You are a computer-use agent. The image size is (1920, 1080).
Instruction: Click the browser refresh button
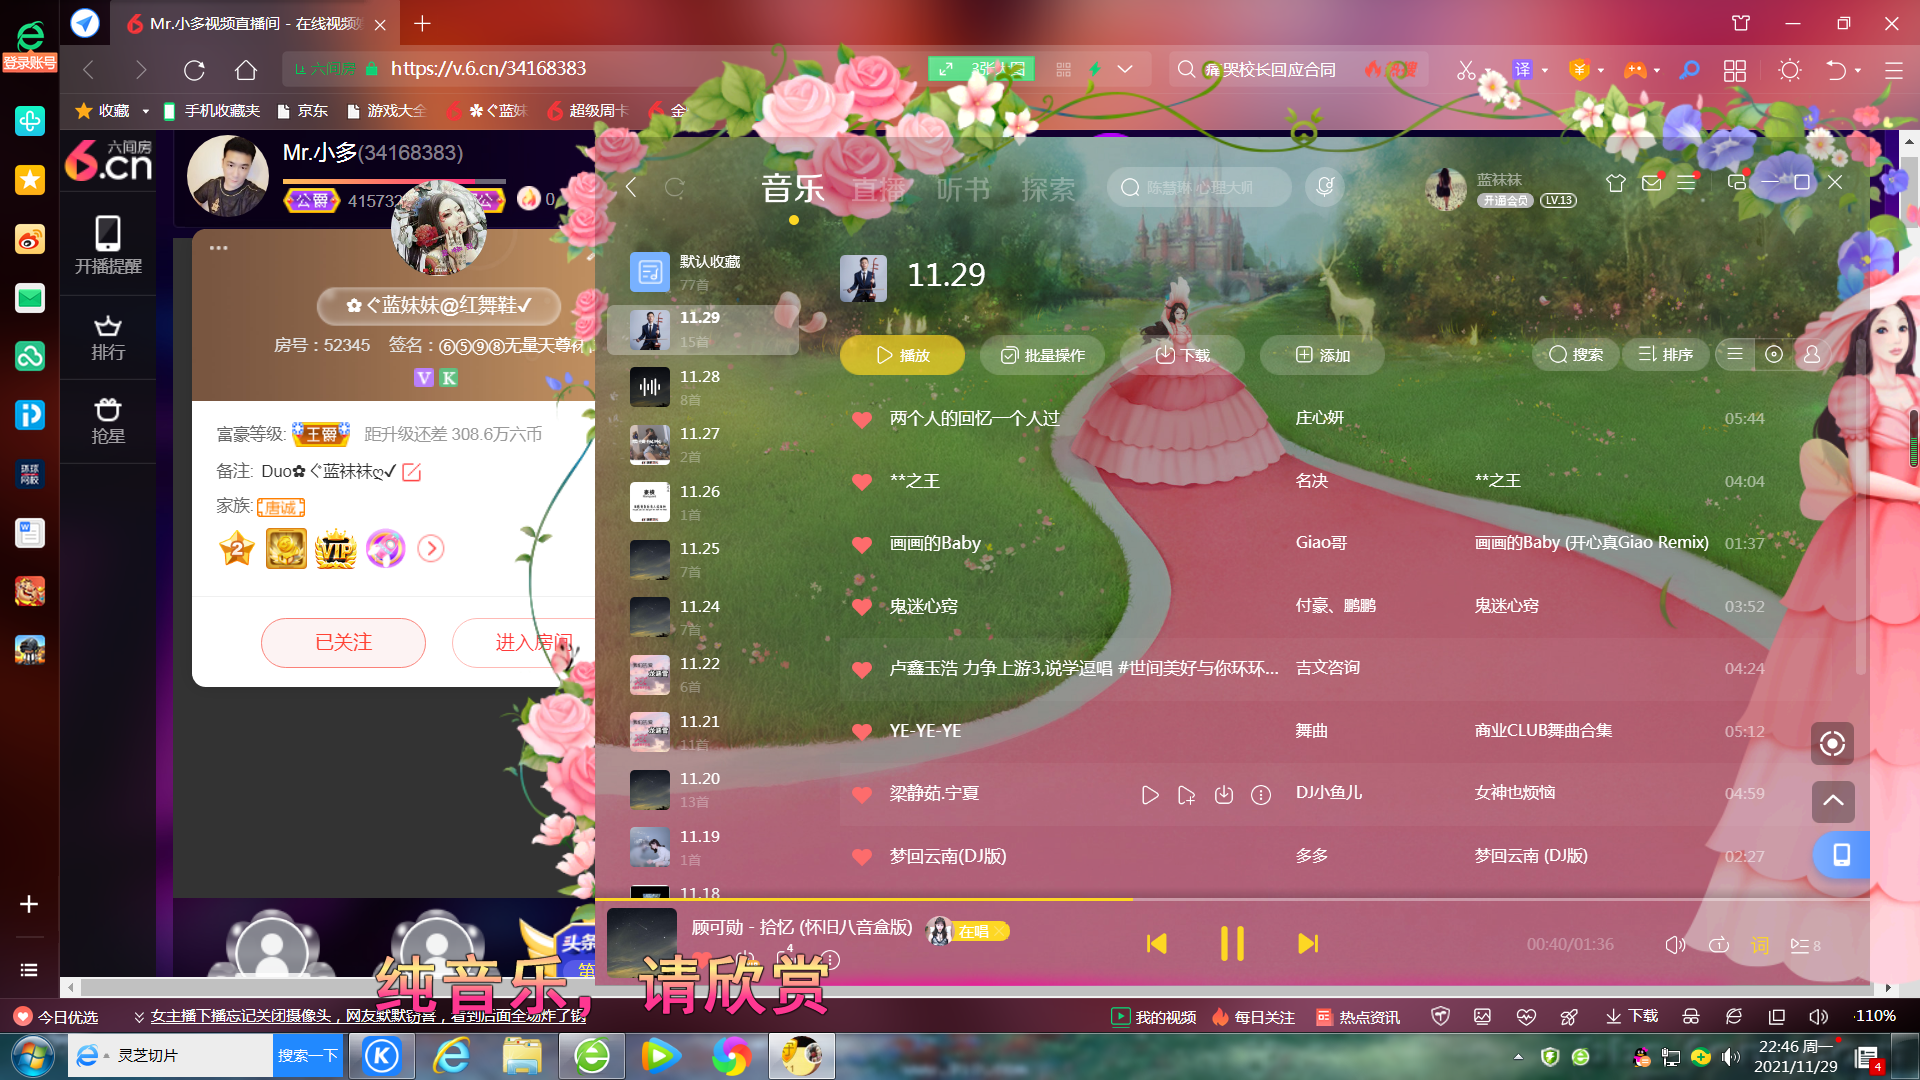click(x=194, y=70)
